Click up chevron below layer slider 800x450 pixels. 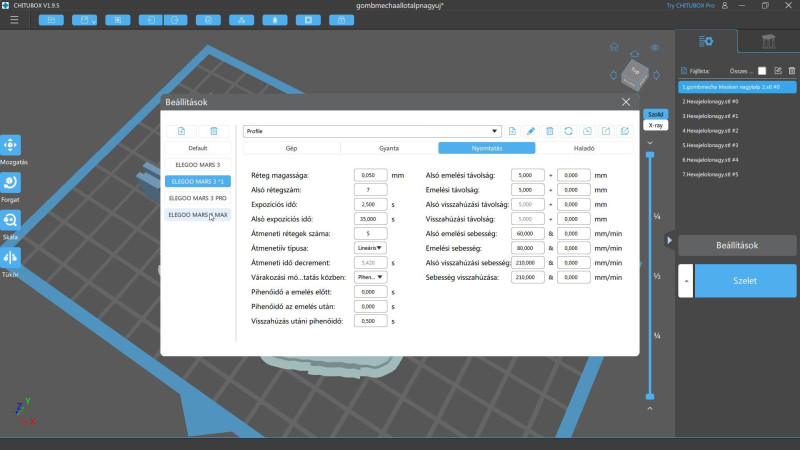coord(650,409)
